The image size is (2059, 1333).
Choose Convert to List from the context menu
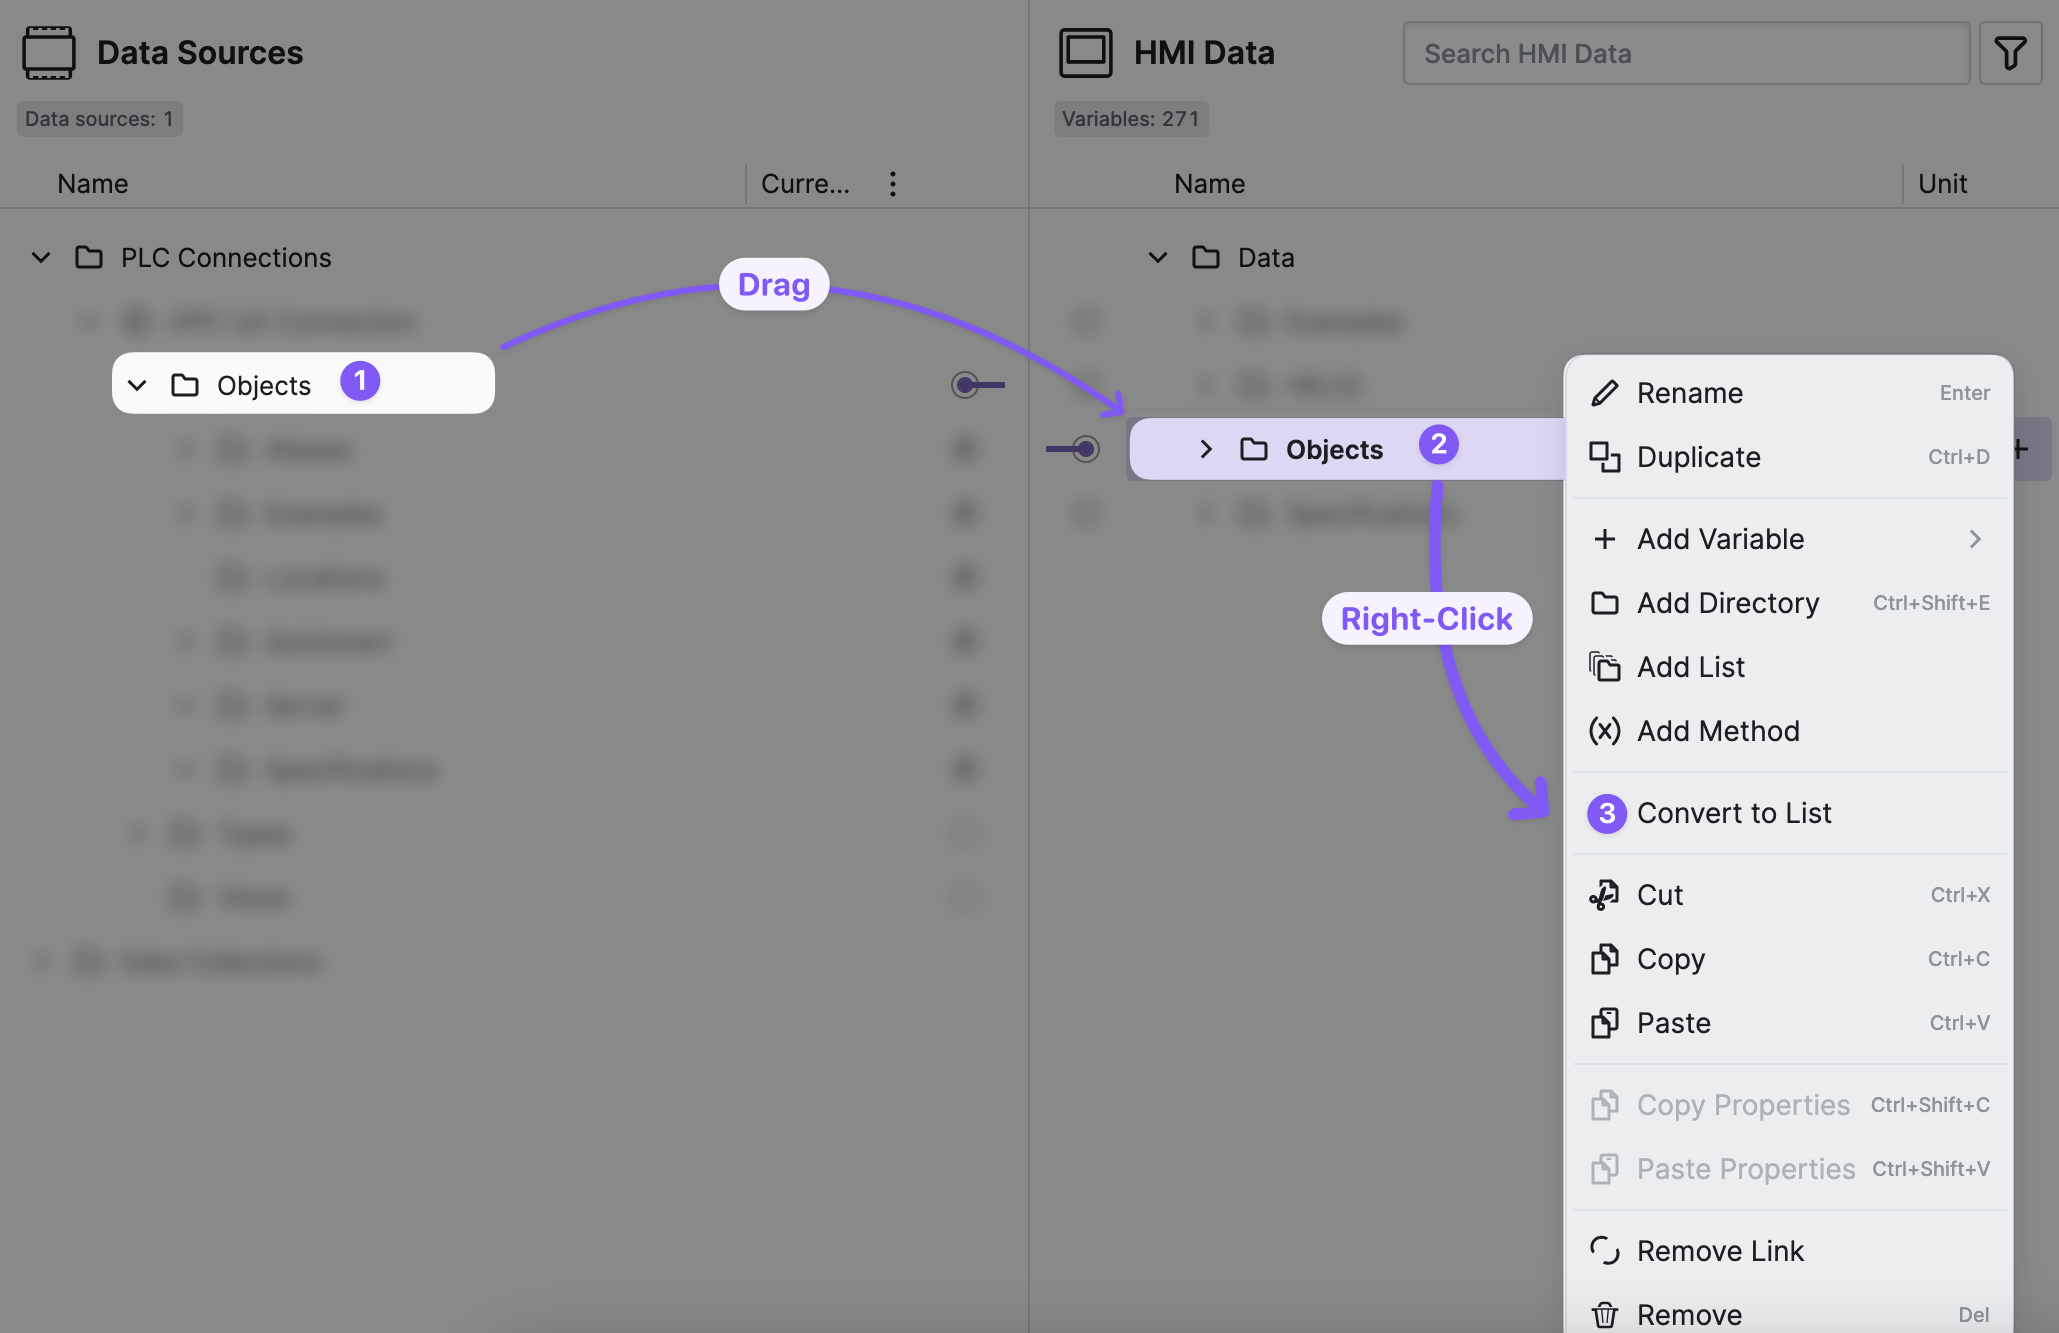(1734, 813)
